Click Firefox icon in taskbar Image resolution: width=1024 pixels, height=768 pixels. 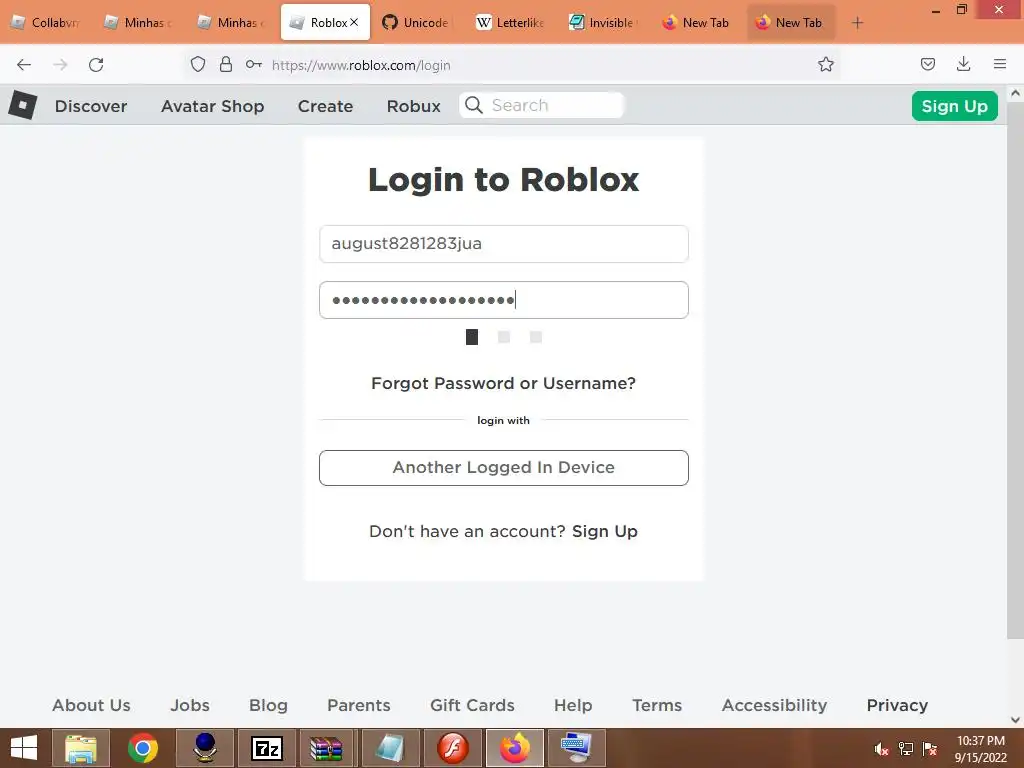point(515,748)
